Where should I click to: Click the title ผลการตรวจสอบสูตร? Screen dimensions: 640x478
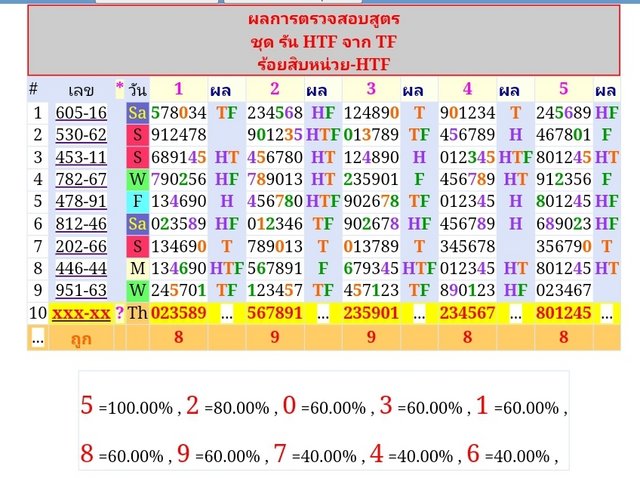coord(324,19)
